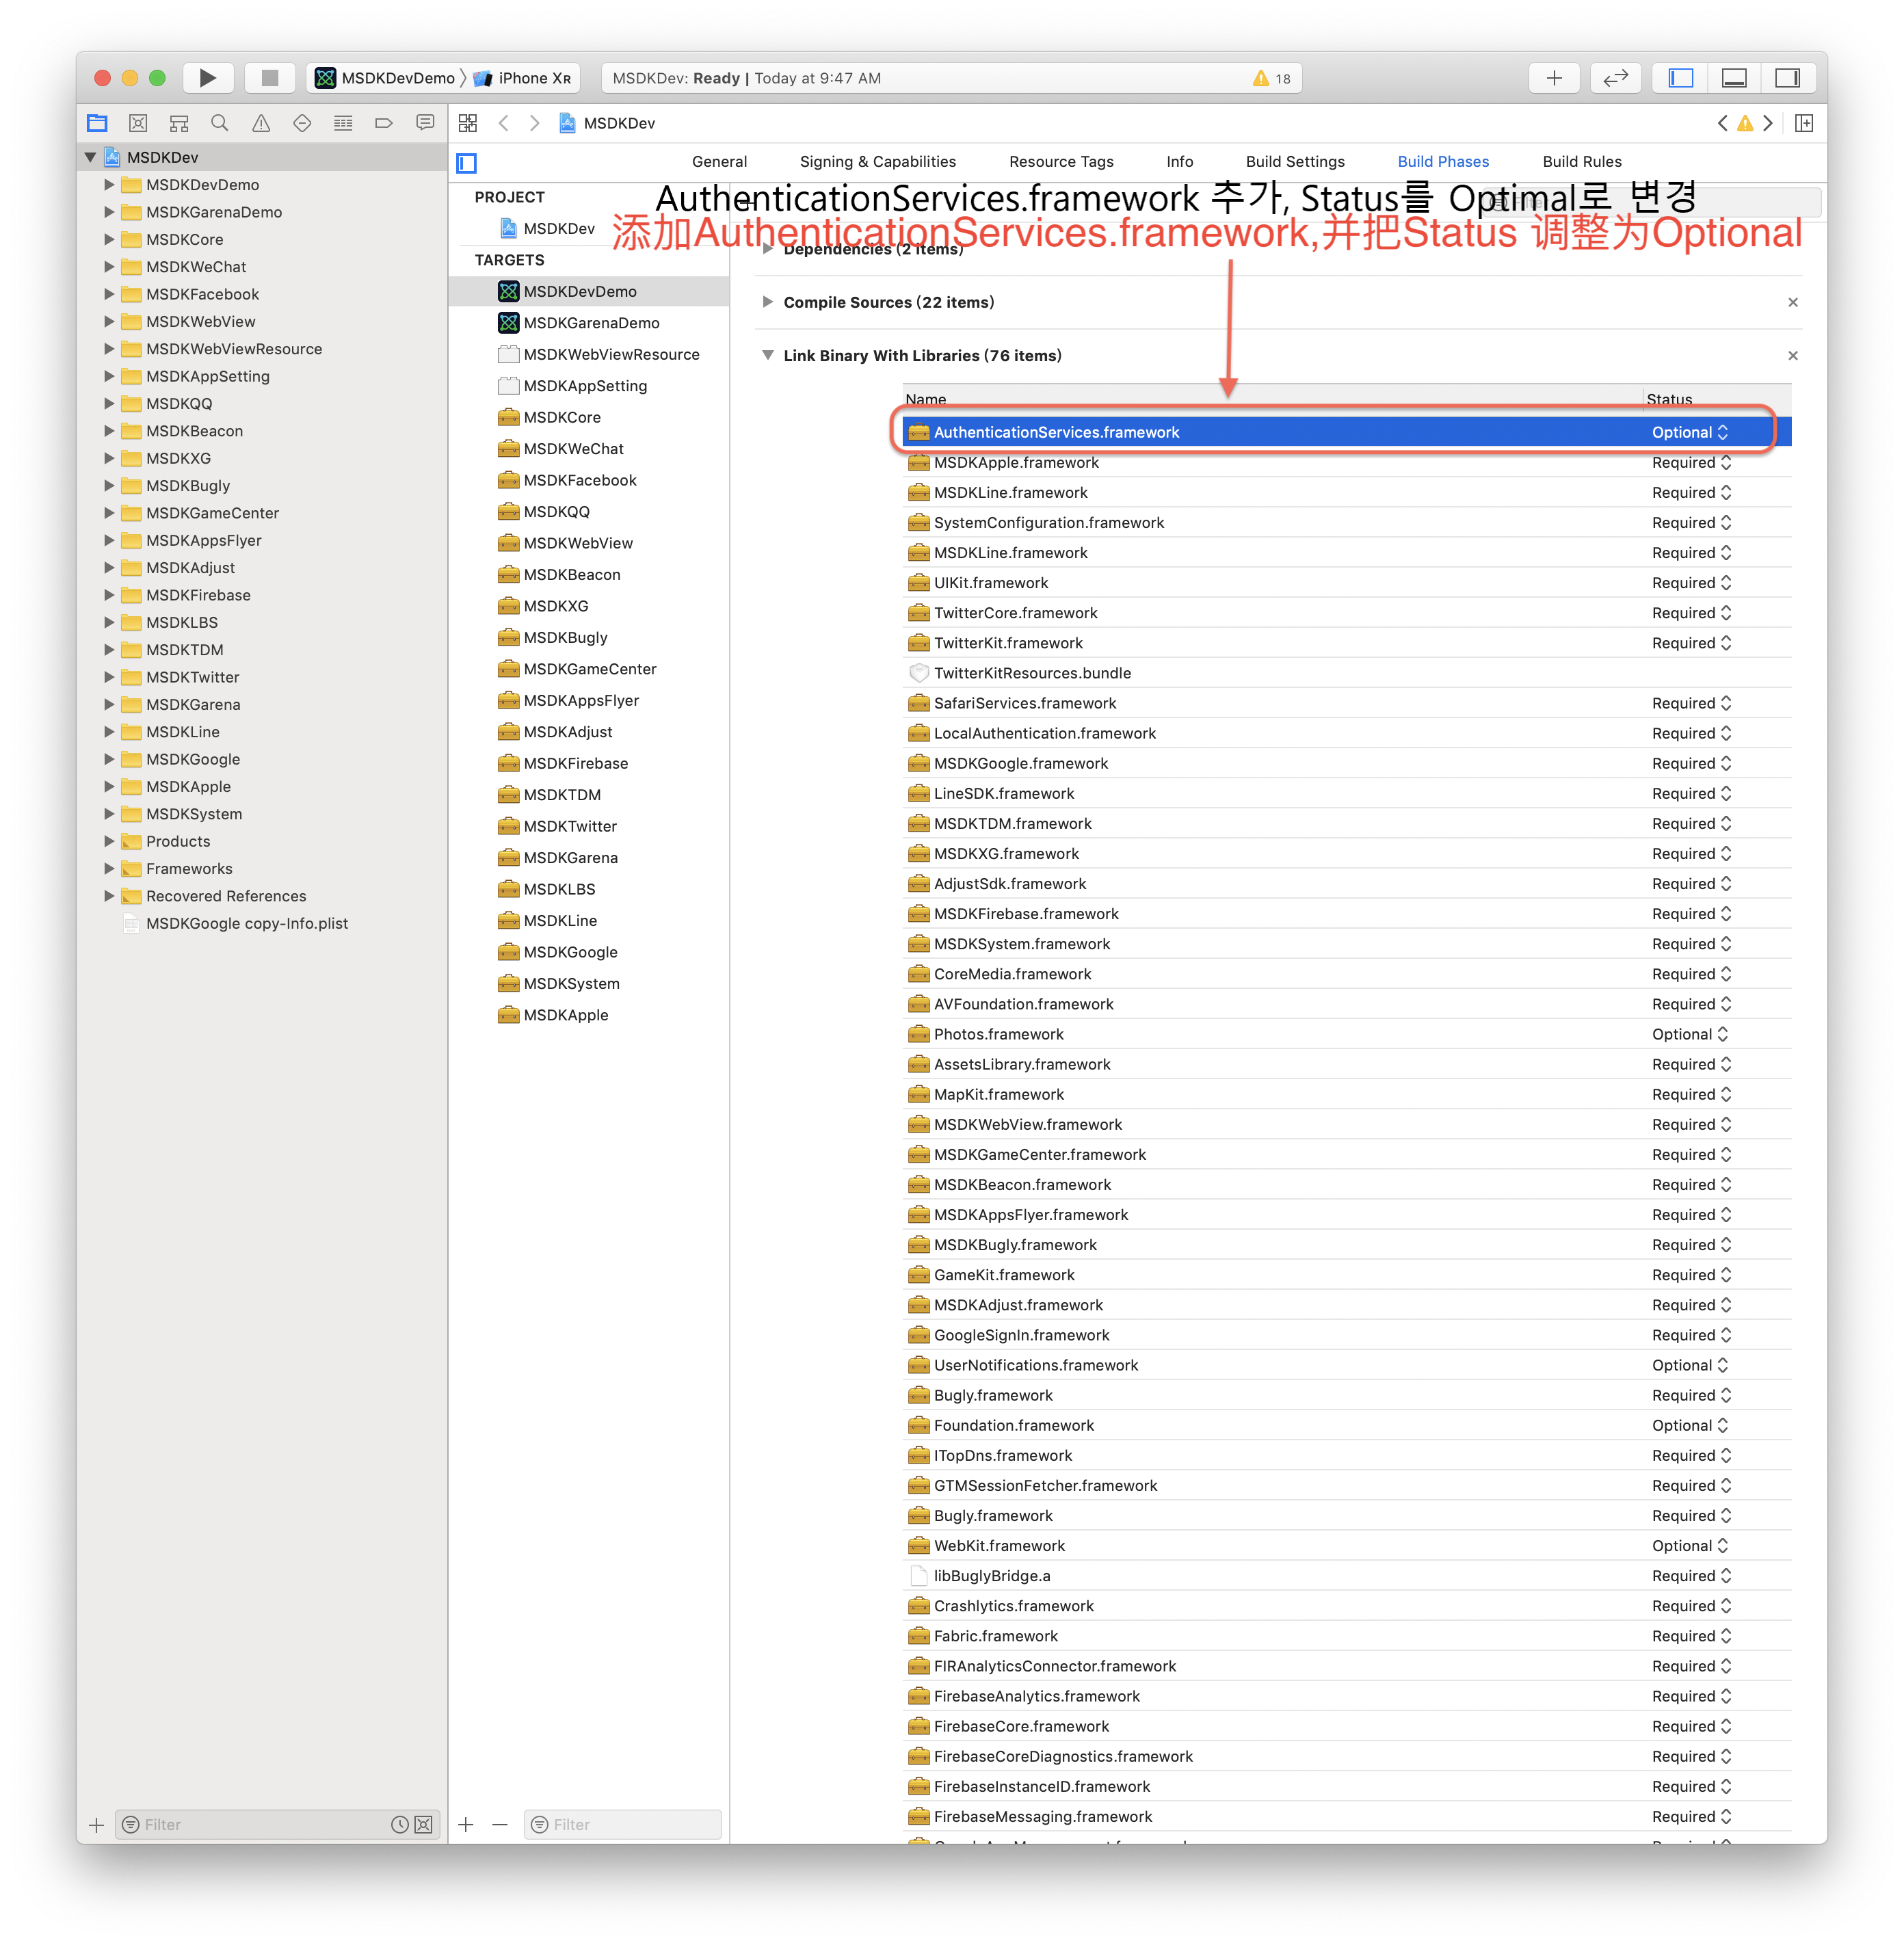The image size is (1904, 1945).
Task: Select the MSDKWebViewResource target
Action: click(x=590, y=354)
